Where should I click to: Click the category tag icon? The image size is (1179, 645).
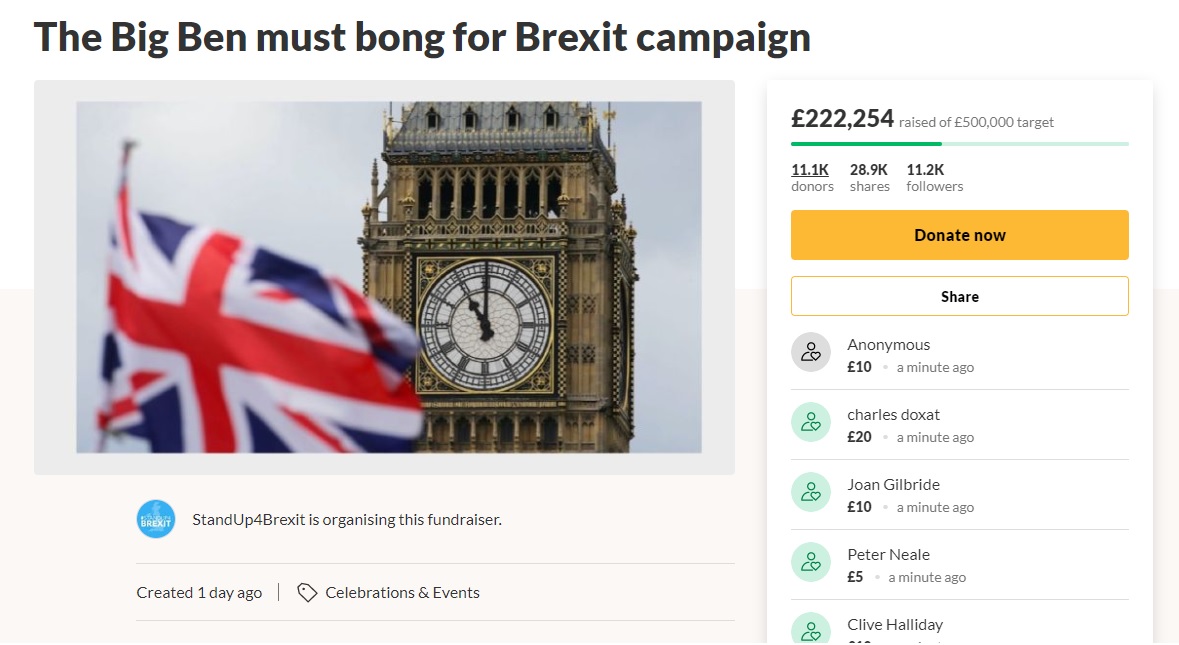point(307,592)
